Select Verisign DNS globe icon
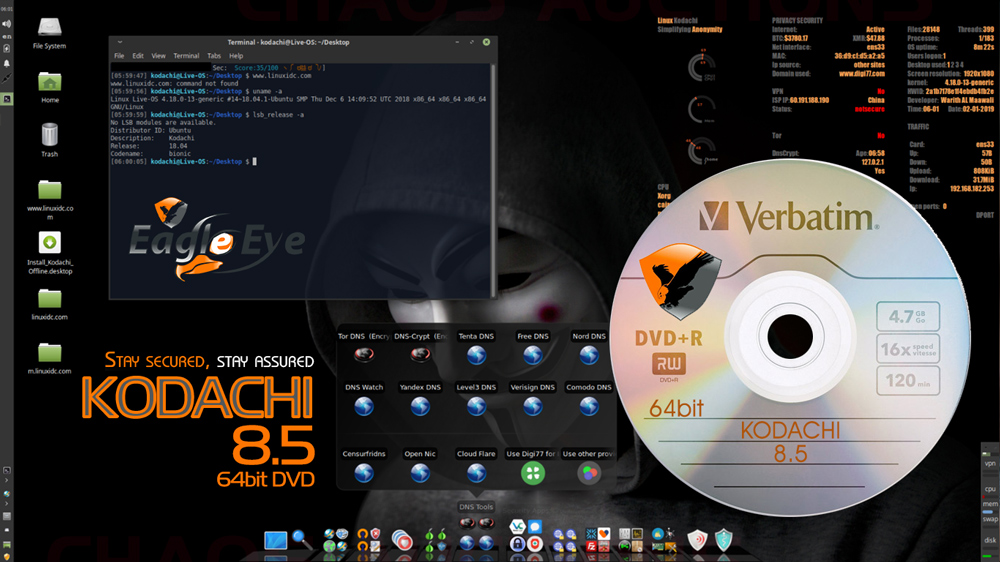The height and width of the screenshot is (562, 1000). click(x=533, y=406)
